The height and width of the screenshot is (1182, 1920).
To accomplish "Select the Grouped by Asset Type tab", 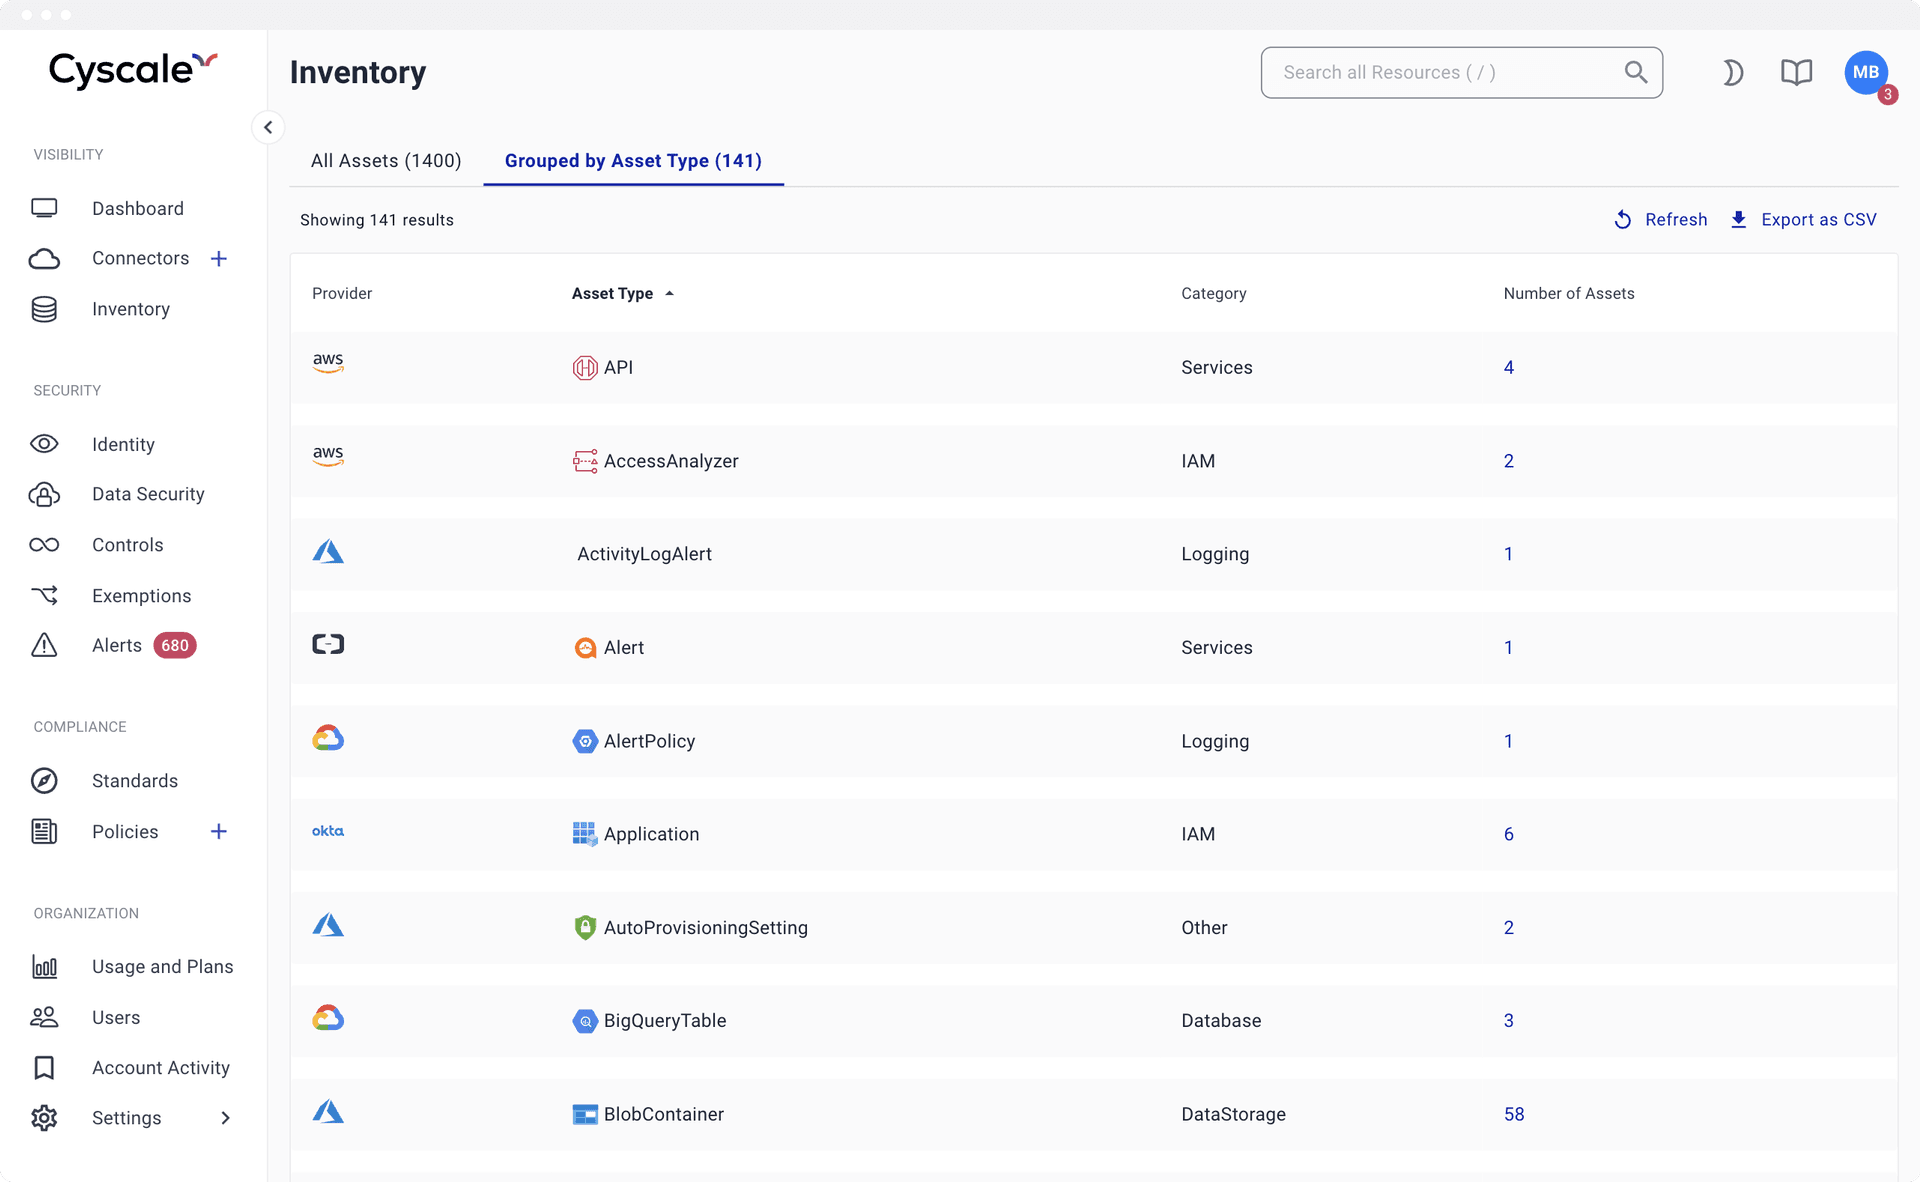I will click(633, 160).
